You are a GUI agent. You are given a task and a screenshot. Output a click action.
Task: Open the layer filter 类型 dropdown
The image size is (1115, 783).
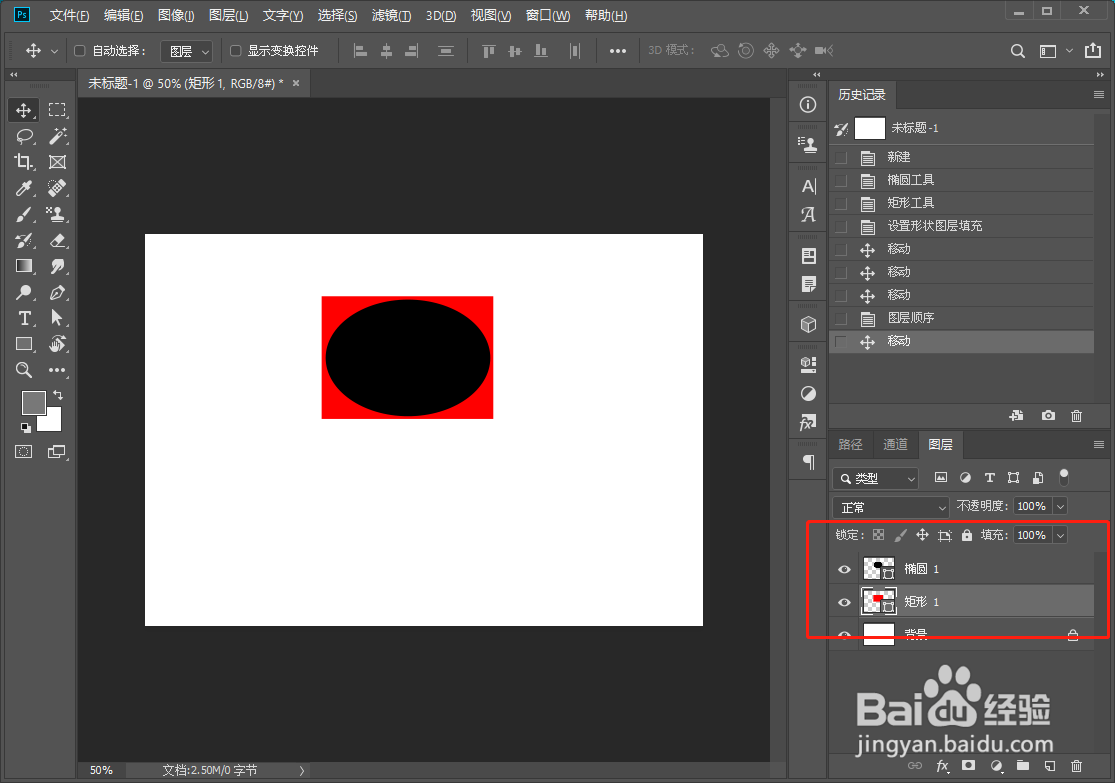(x=876, y=479)
